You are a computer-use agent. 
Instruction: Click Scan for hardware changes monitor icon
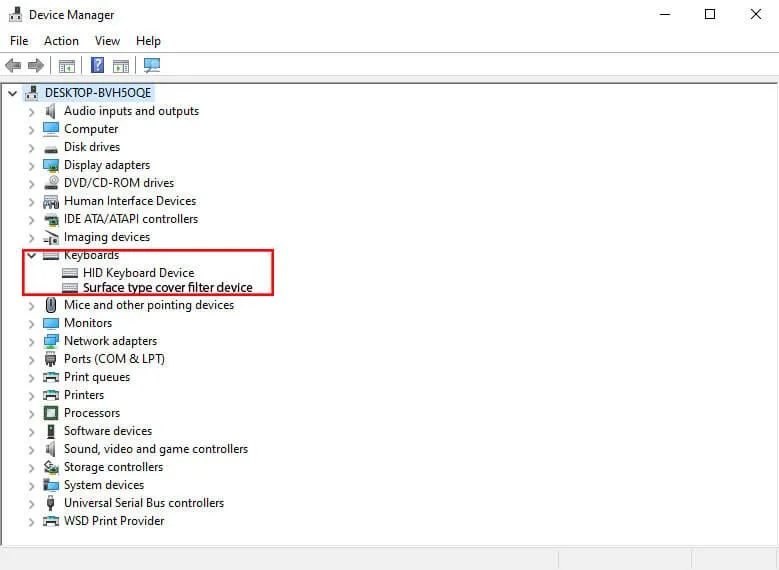[x=152, y=65]
